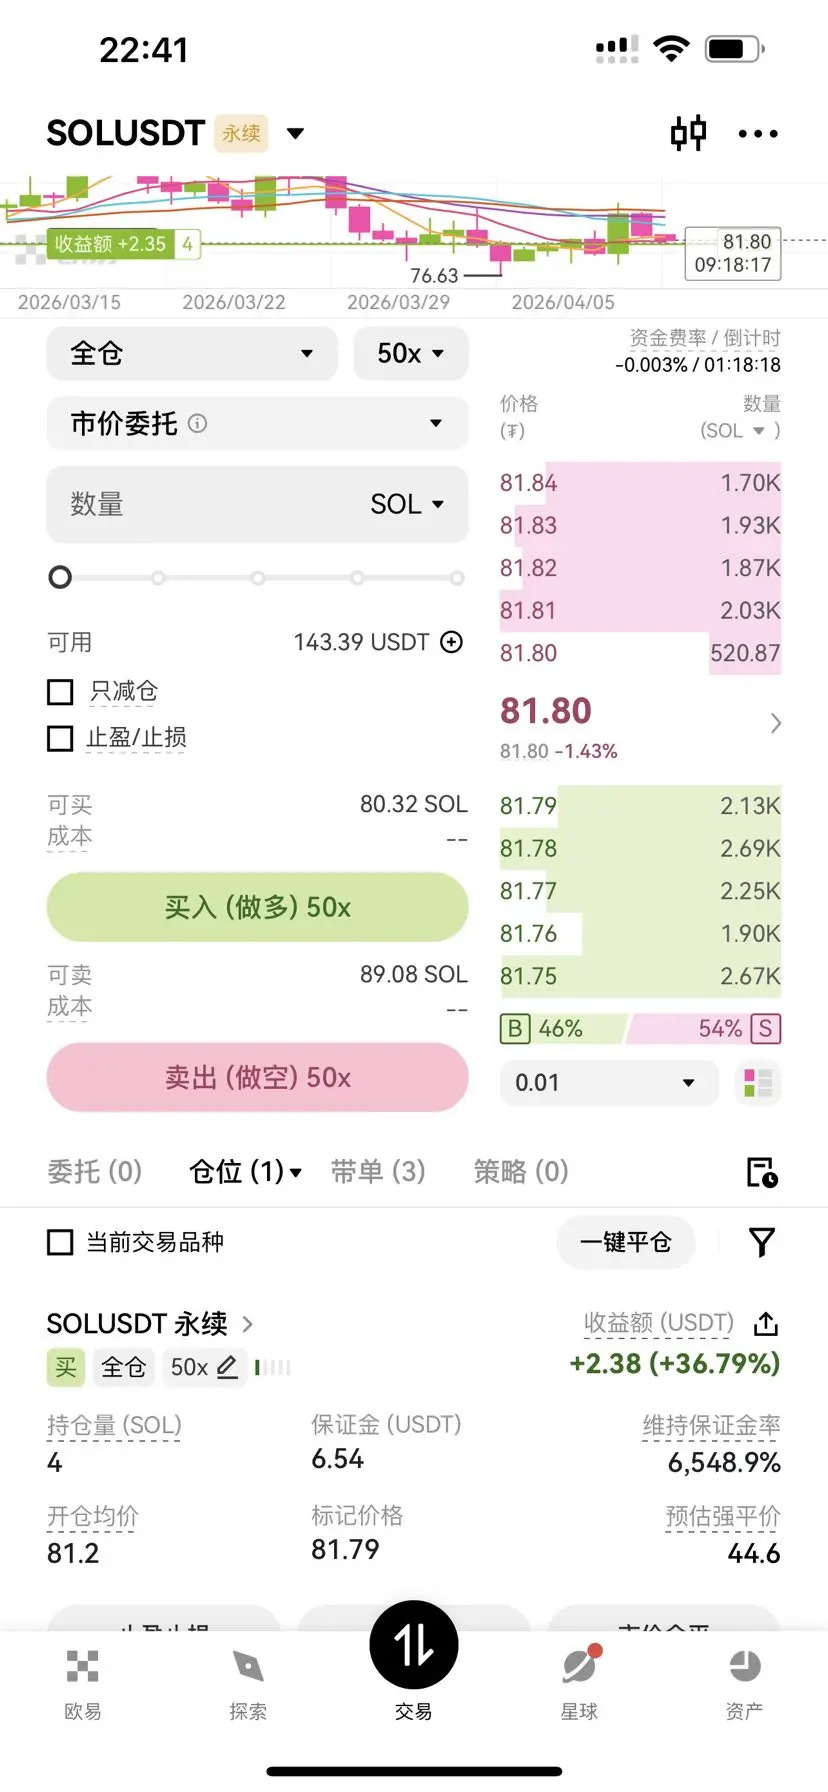Open the three-dot more options menu
This screenshot has height=1792, width=828.
point(758,134)
